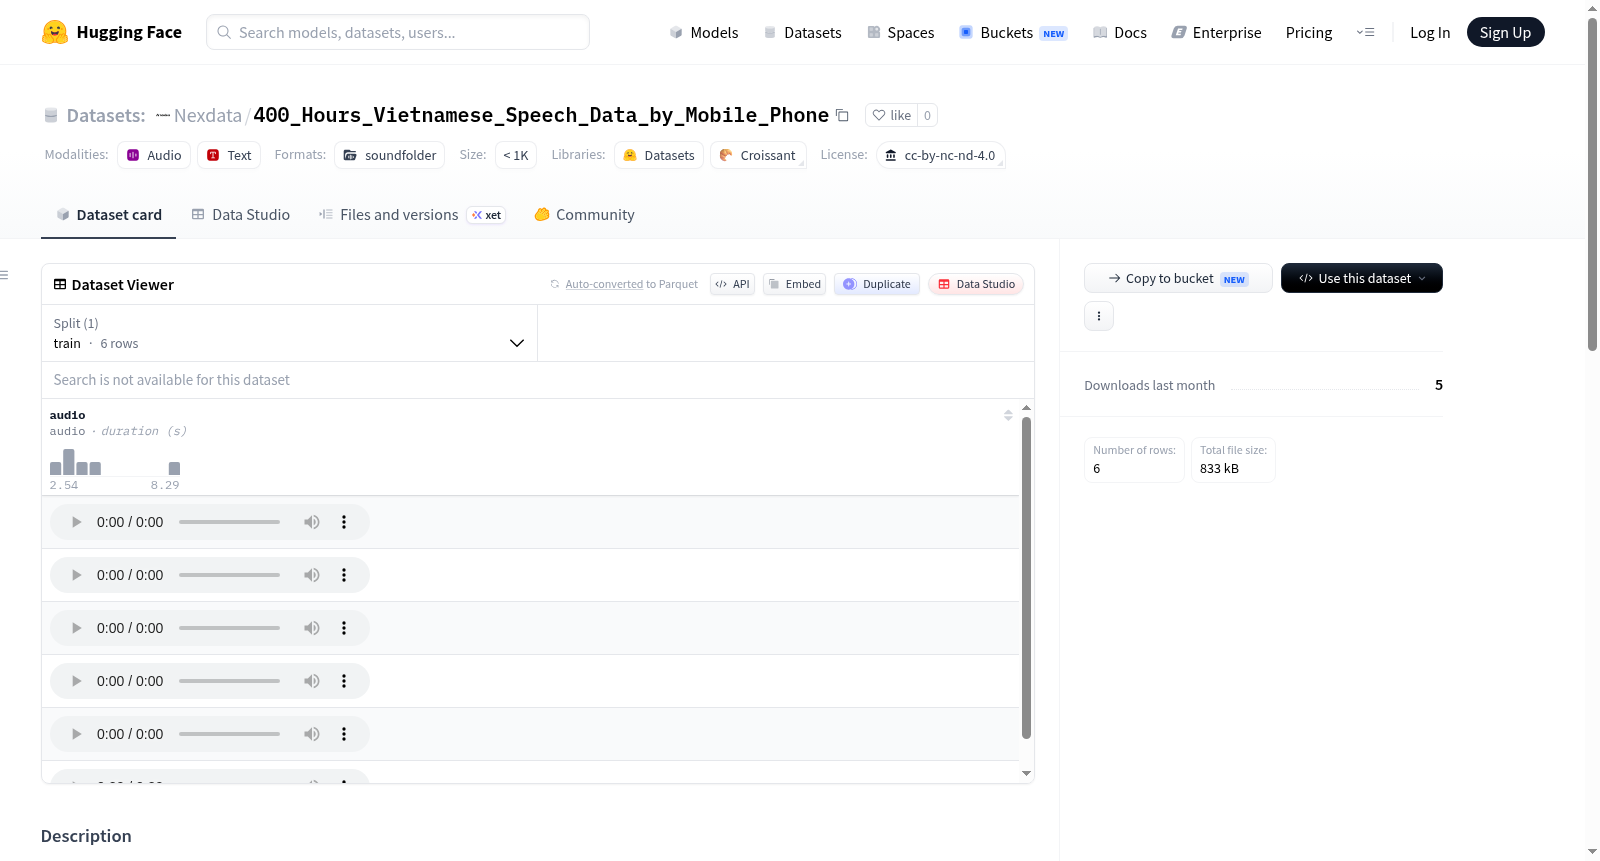The image size is (1600, 861).
Task: Focus the search models and datasets field
Action: tap(398, 32)
